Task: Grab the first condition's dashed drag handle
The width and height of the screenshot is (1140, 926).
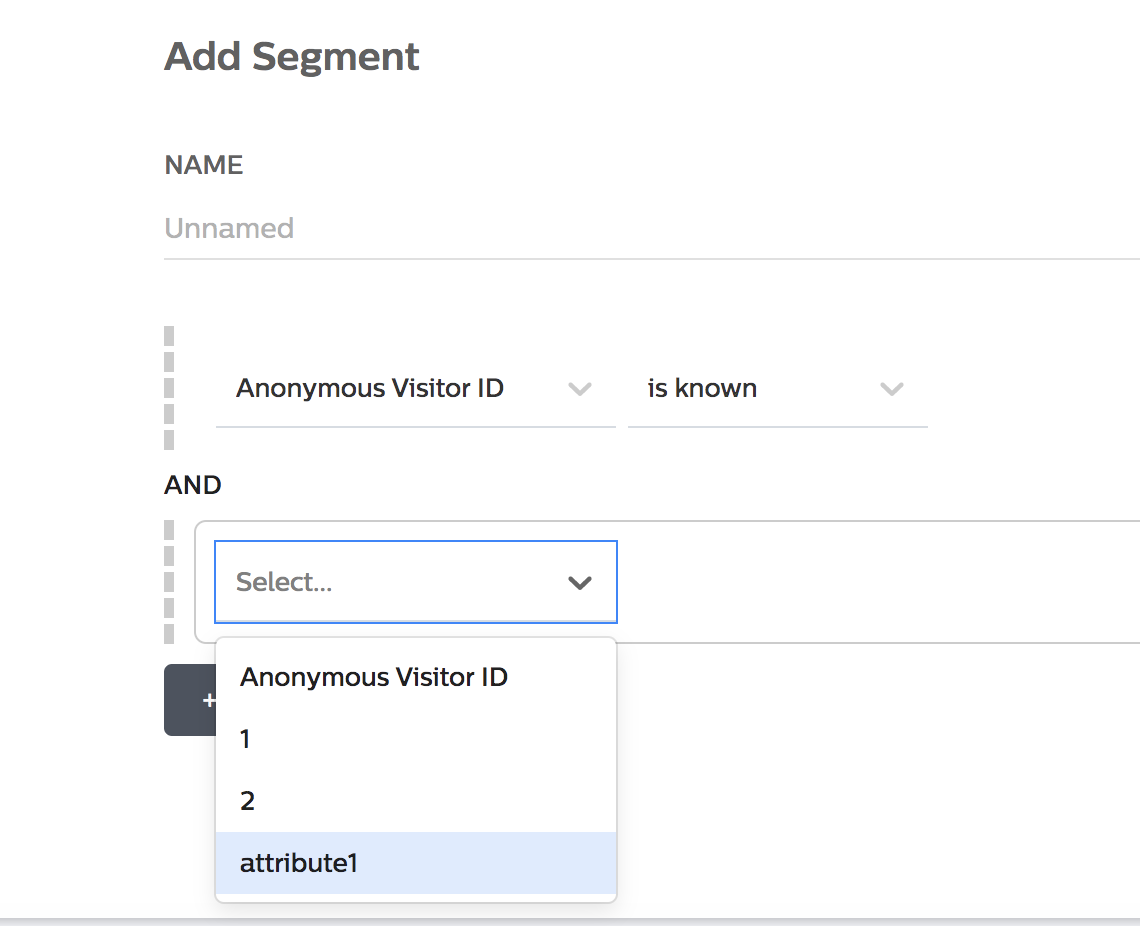Action: point(169,388)
